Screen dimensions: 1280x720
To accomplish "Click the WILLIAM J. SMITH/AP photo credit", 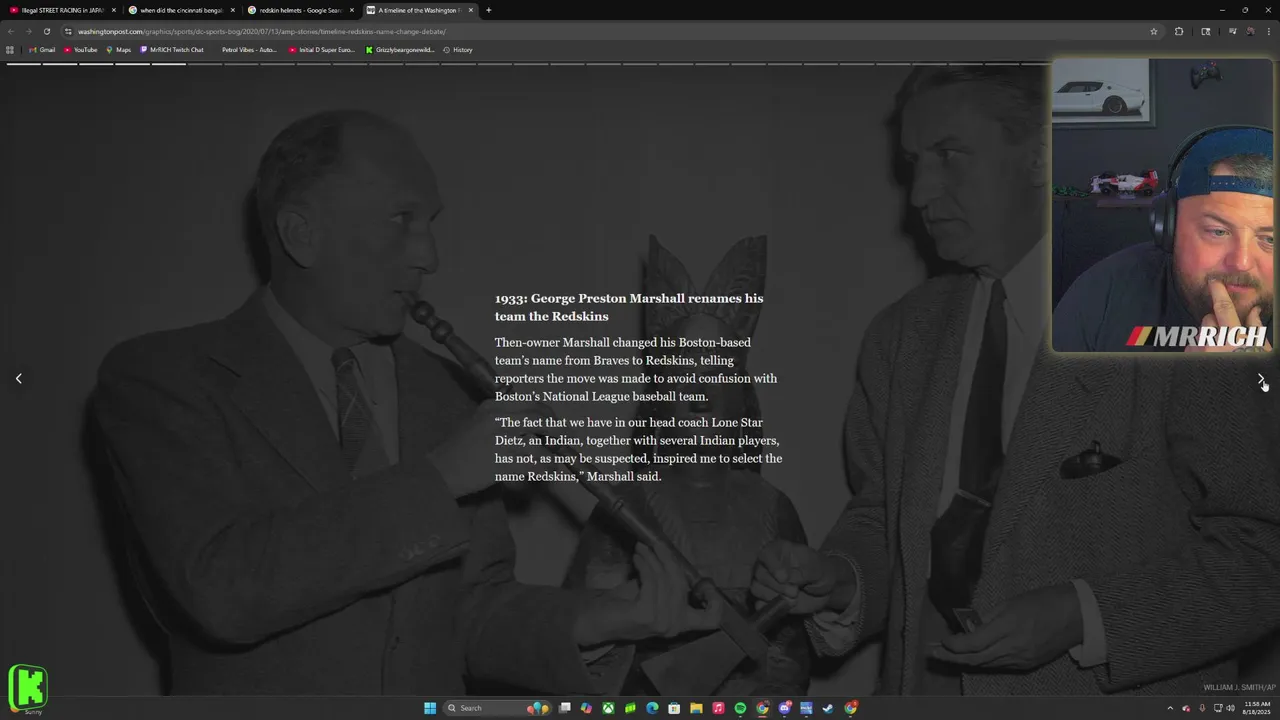I will [x=1239, y=688].
